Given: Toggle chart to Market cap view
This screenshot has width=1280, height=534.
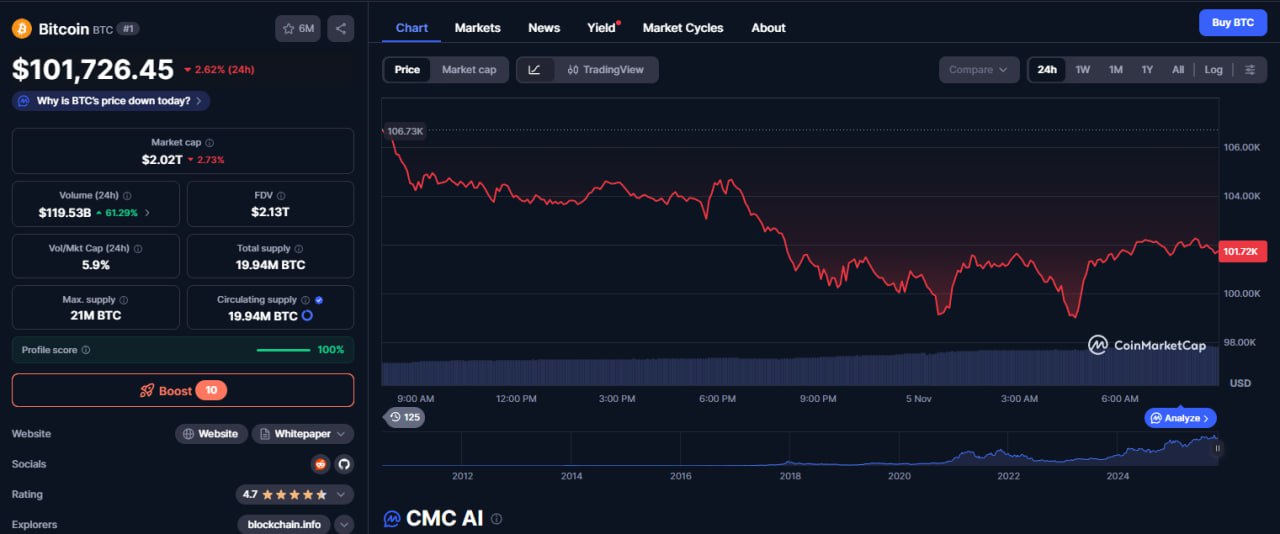Looking at the screenshot, I should click(x=469, y=70).
